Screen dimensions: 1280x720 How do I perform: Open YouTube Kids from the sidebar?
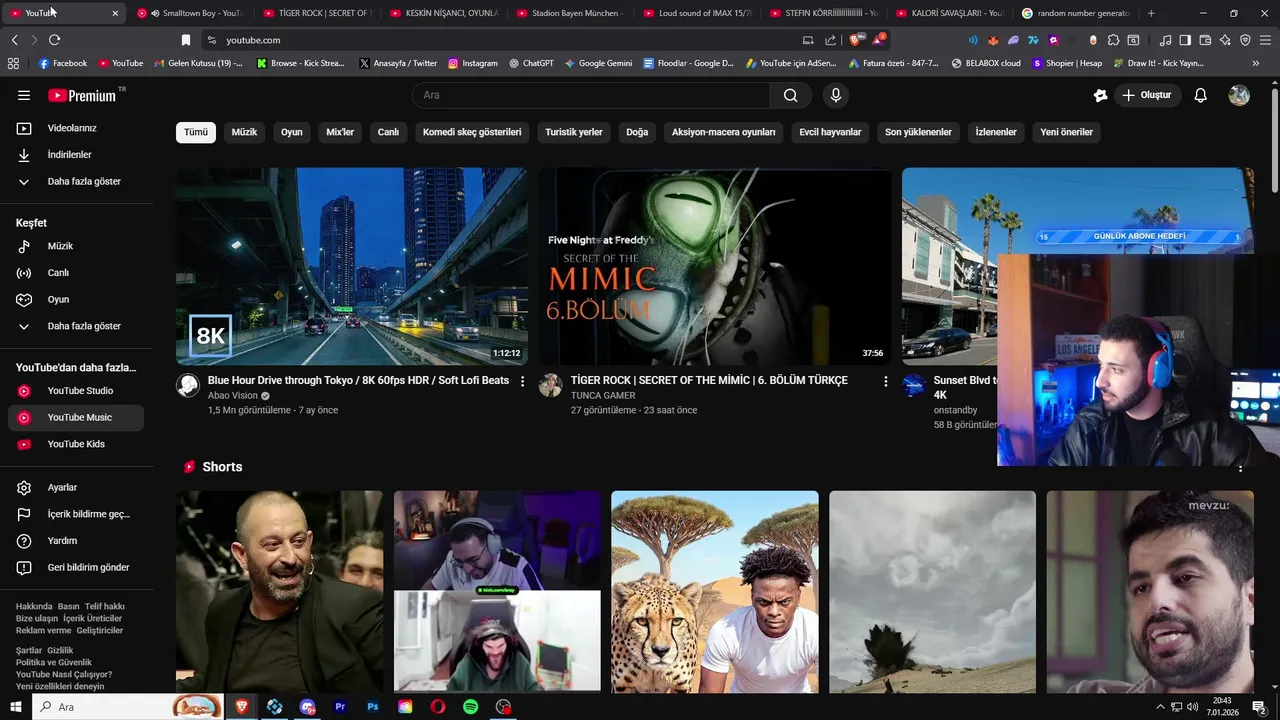[x=76, y=444]
